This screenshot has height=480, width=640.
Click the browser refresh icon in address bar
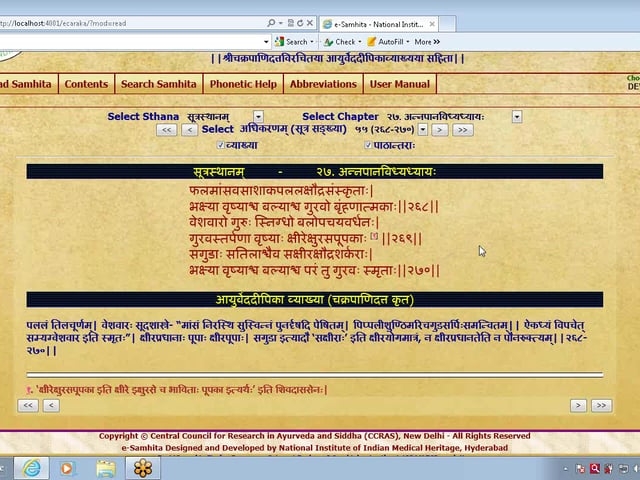pos(301,22)
